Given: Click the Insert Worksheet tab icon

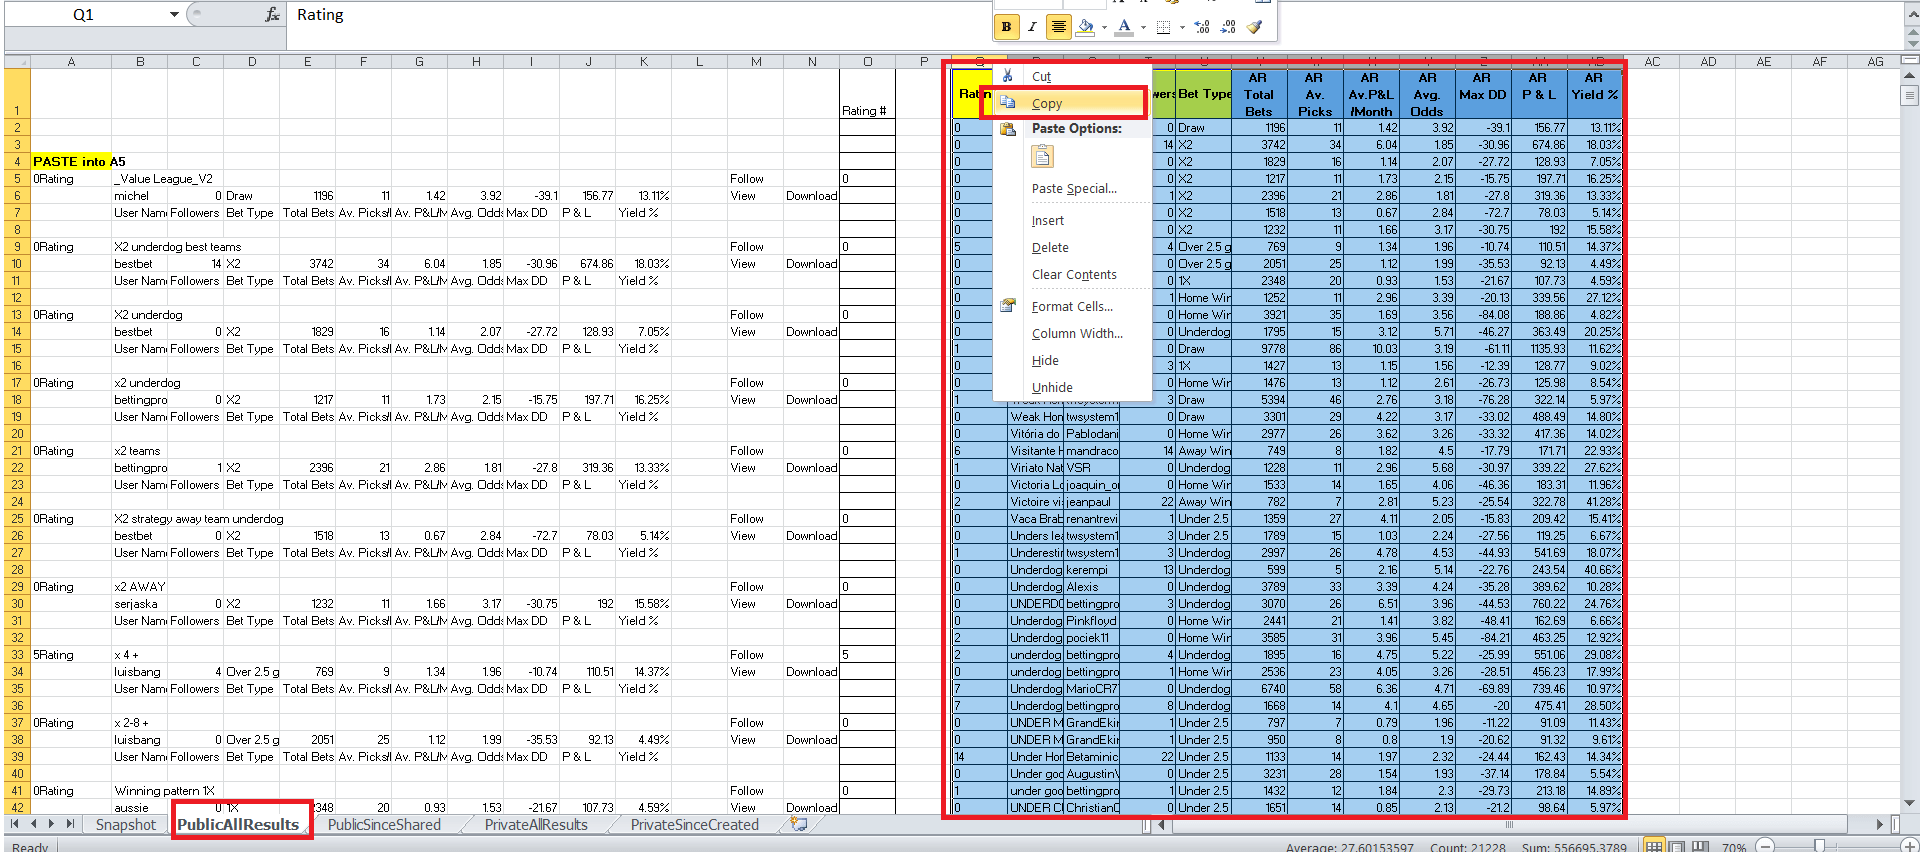Looking at the screenshot, I should click(x=799, y=824).
